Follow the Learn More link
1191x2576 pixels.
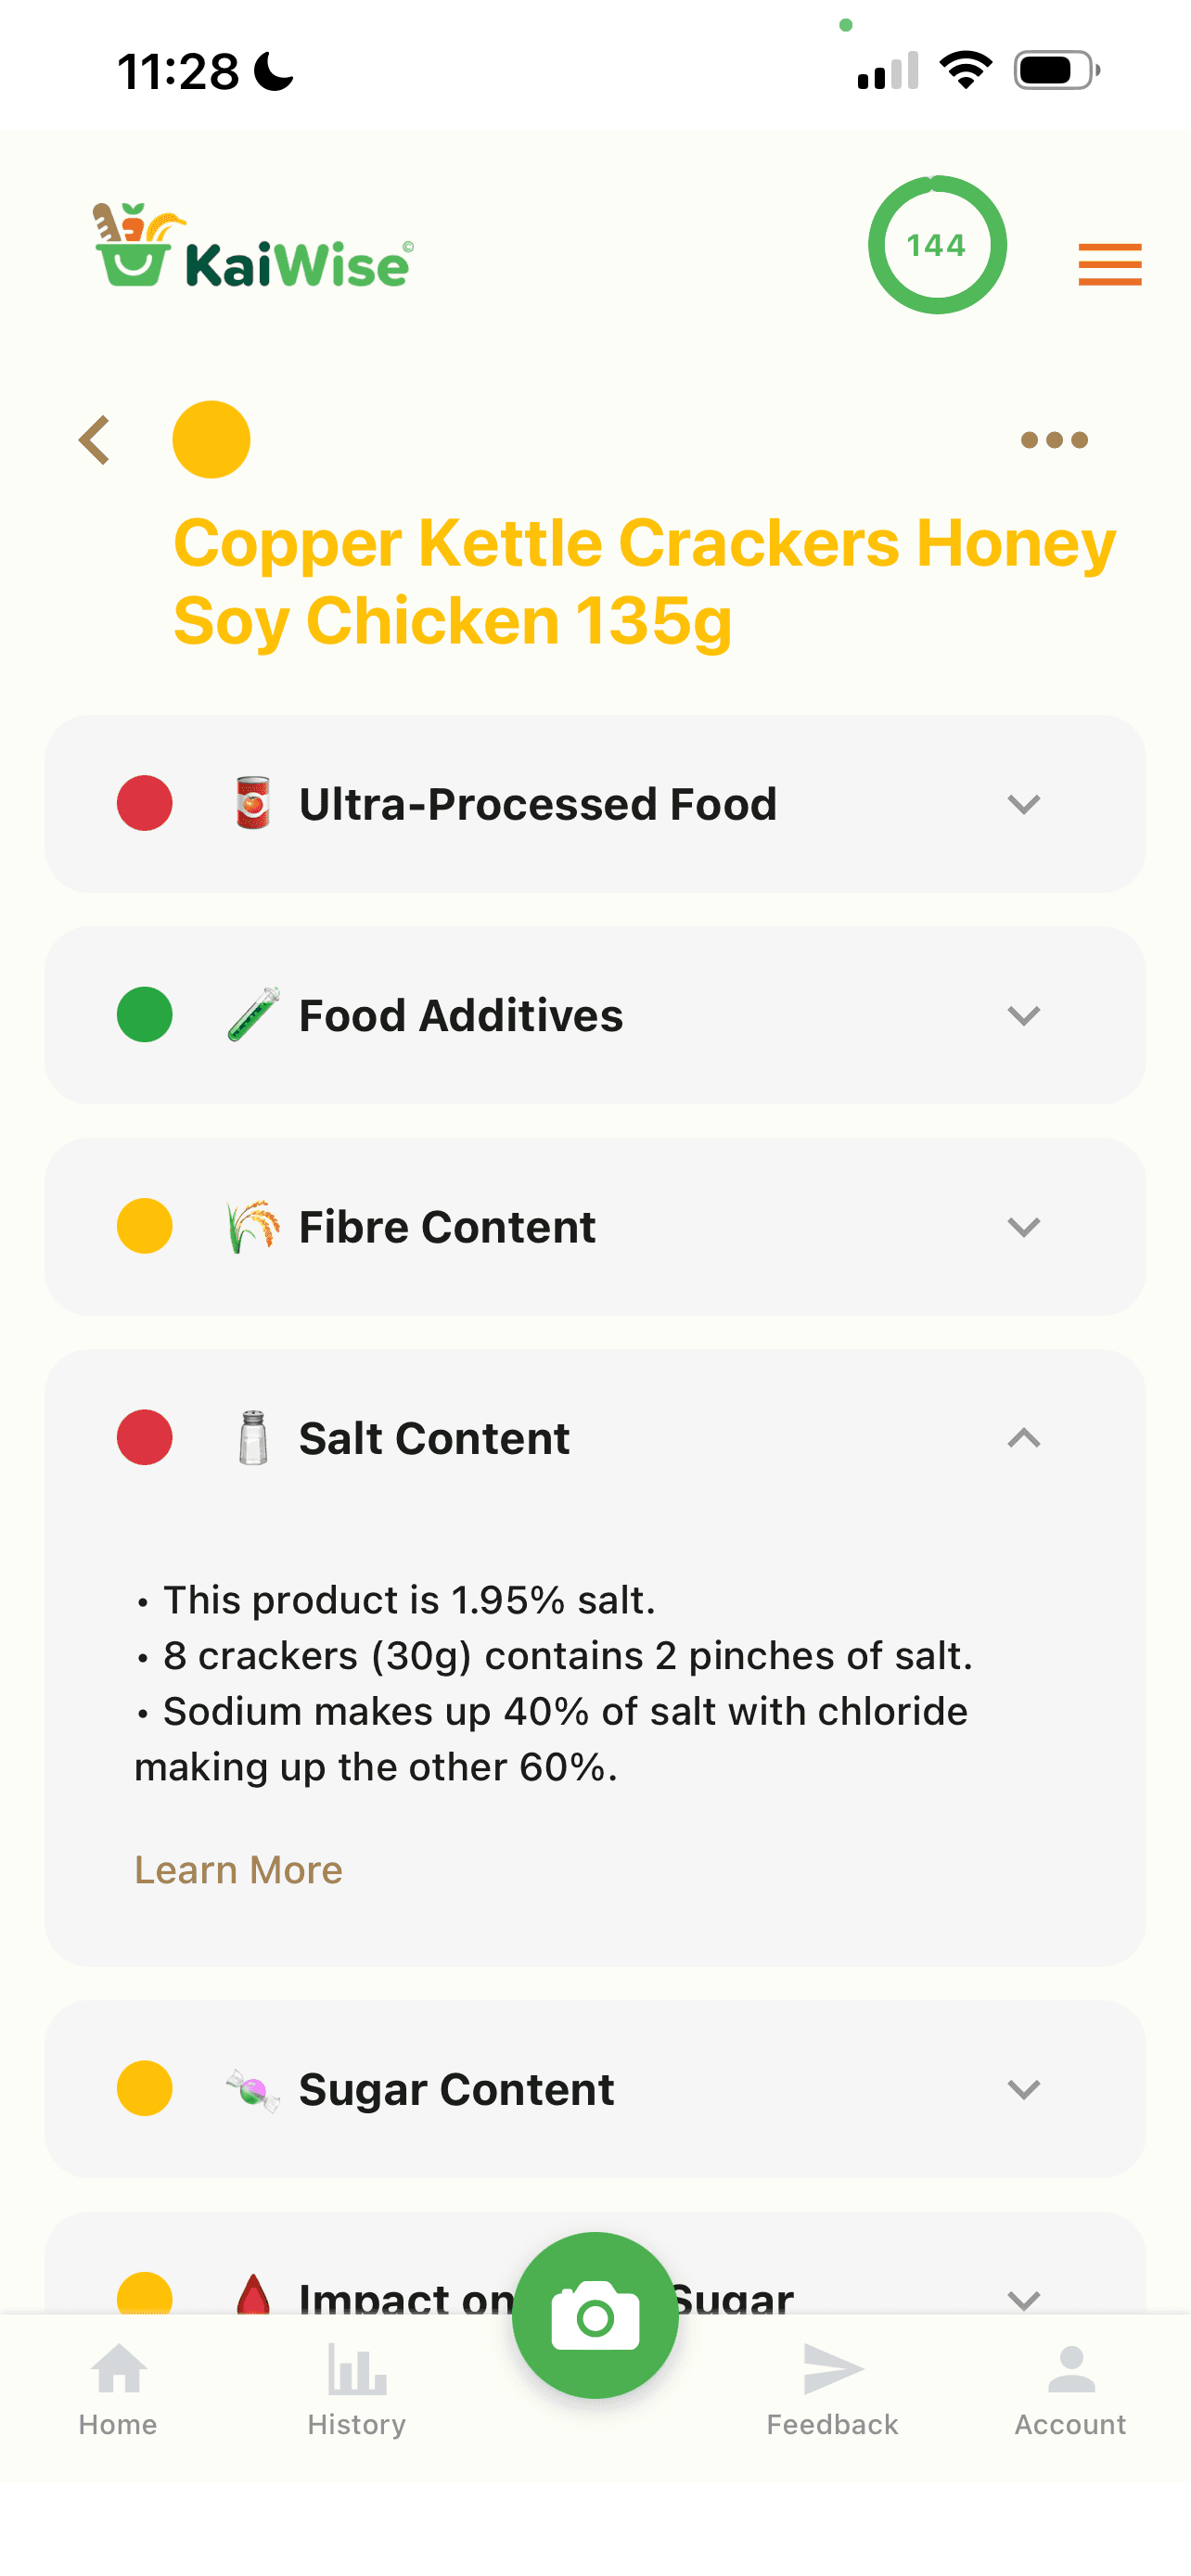[238, 1870]
